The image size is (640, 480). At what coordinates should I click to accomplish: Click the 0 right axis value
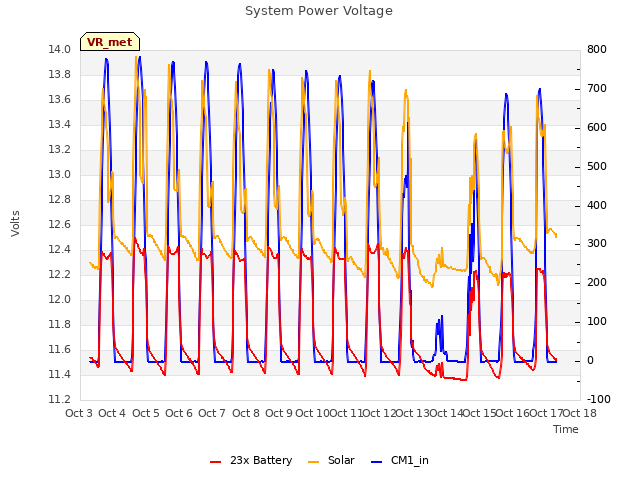pyautogui.click(x=590, y=361)
